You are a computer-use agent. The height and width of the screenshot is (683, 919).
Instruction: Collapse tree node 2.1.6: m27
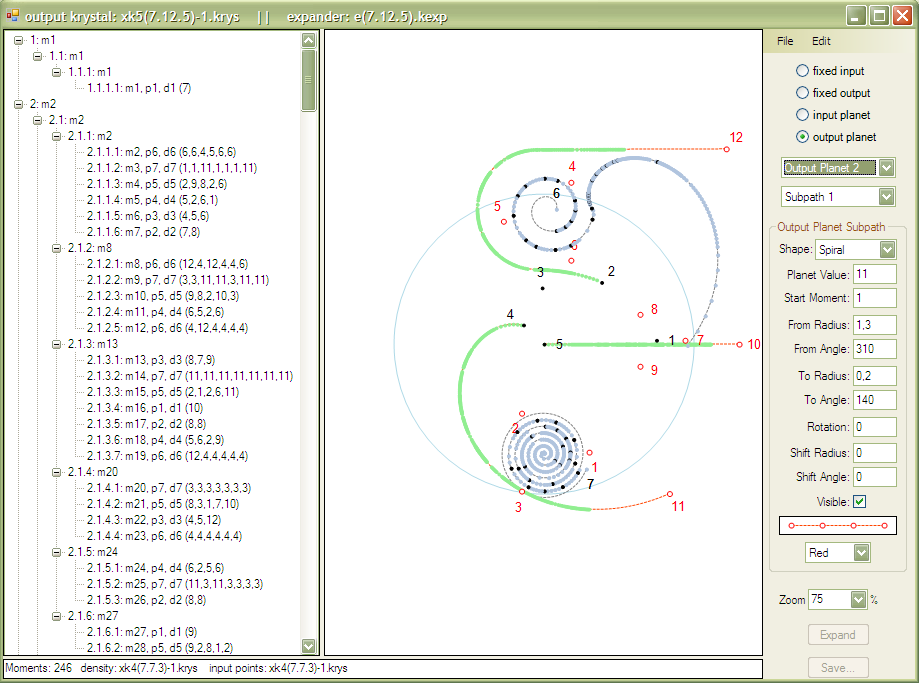57,616
